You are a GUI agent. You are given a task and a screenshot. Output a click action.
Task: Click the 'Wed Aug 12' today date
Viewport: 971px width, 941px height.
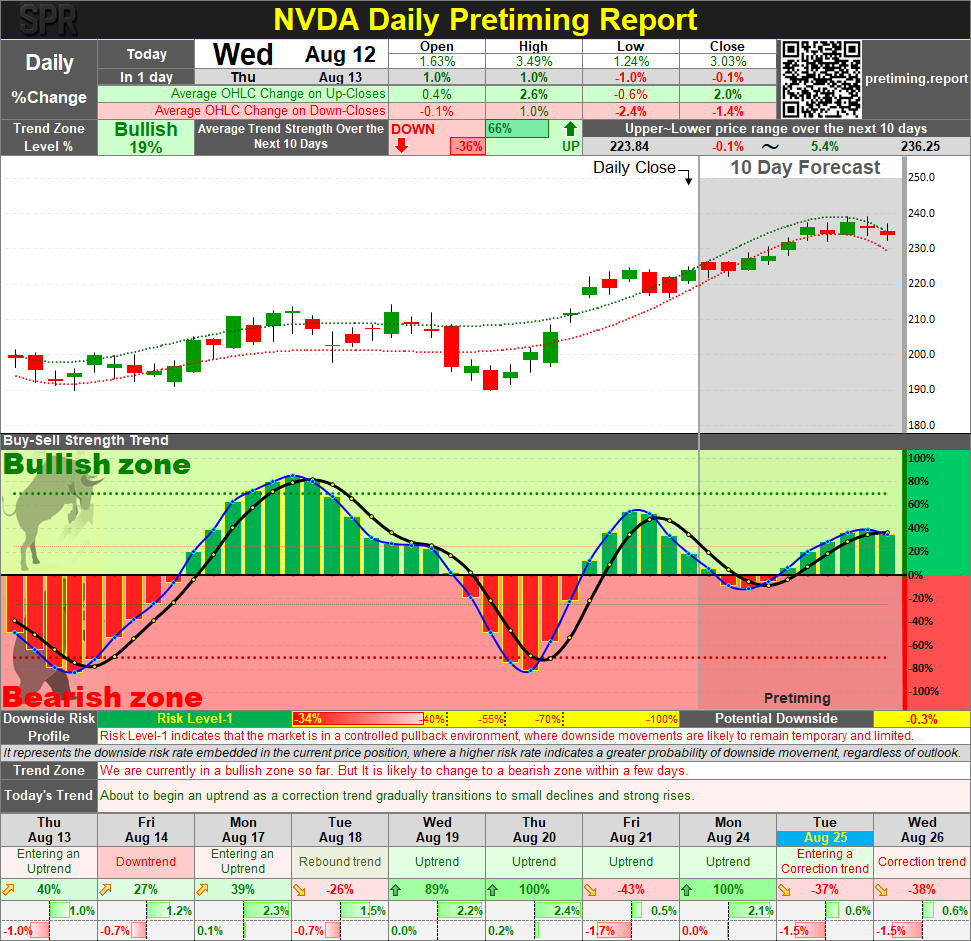point(294,54)
